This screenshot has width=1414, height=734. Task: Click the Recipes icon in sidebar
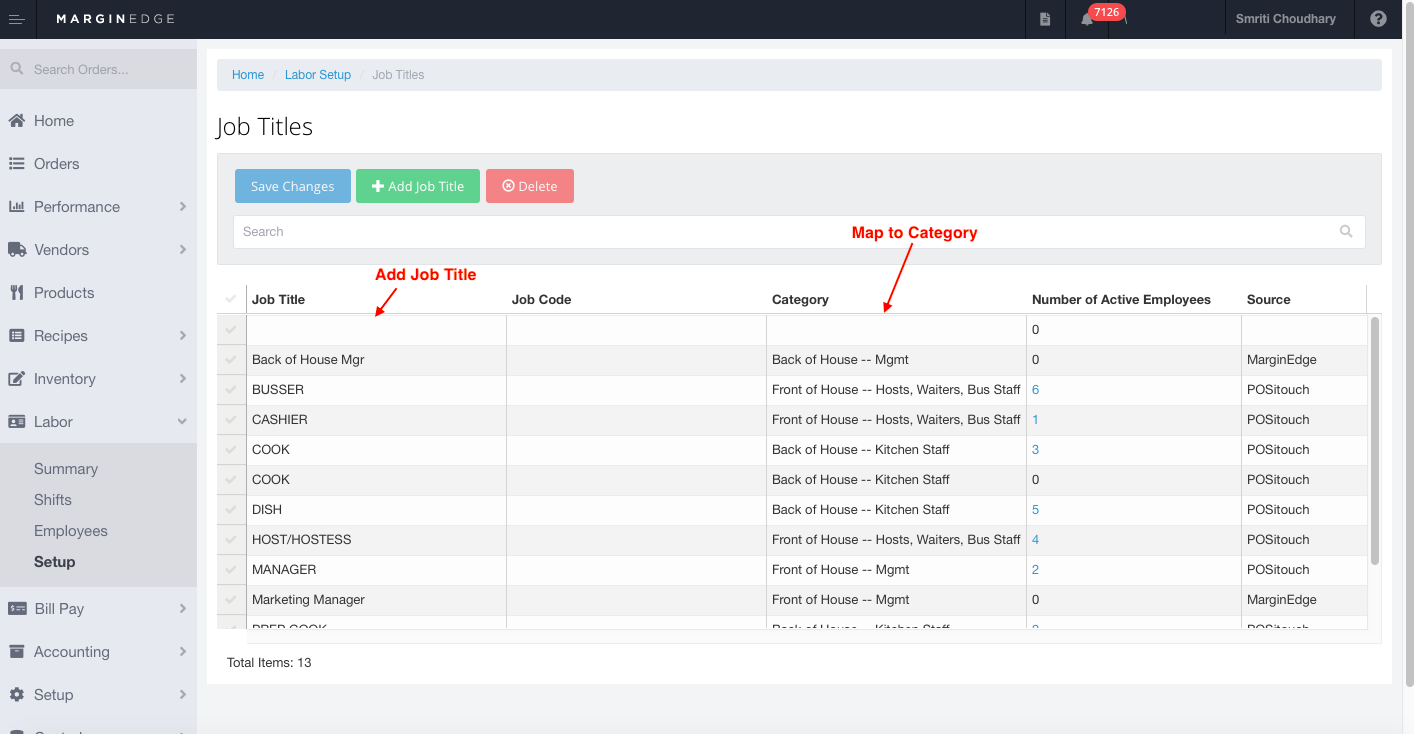[17, 336]
